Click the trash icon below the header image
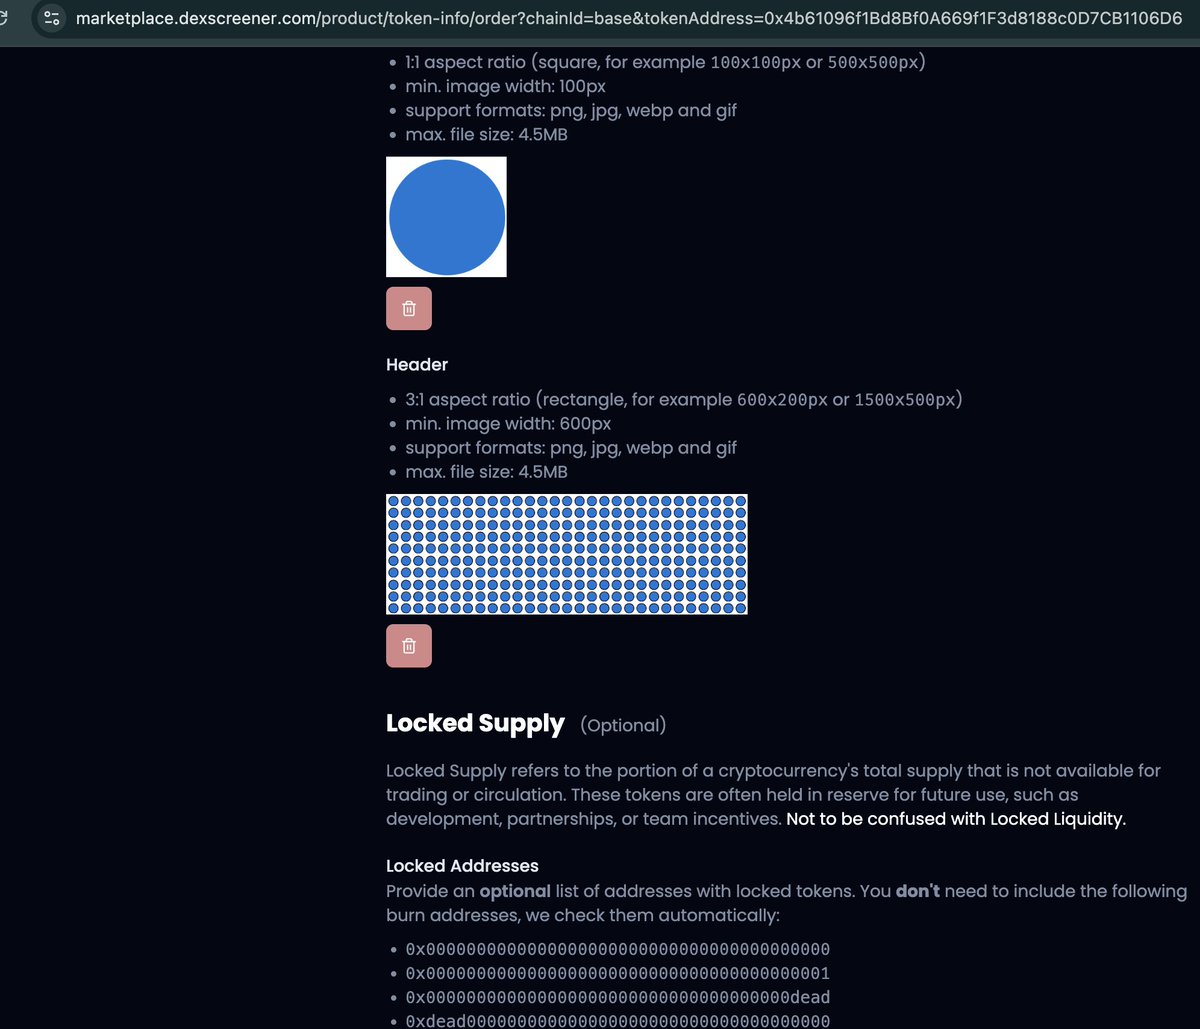Image resolution: width=1200 pixels, height=1029 pixels. pyautogui.click(x=408, y=645)
